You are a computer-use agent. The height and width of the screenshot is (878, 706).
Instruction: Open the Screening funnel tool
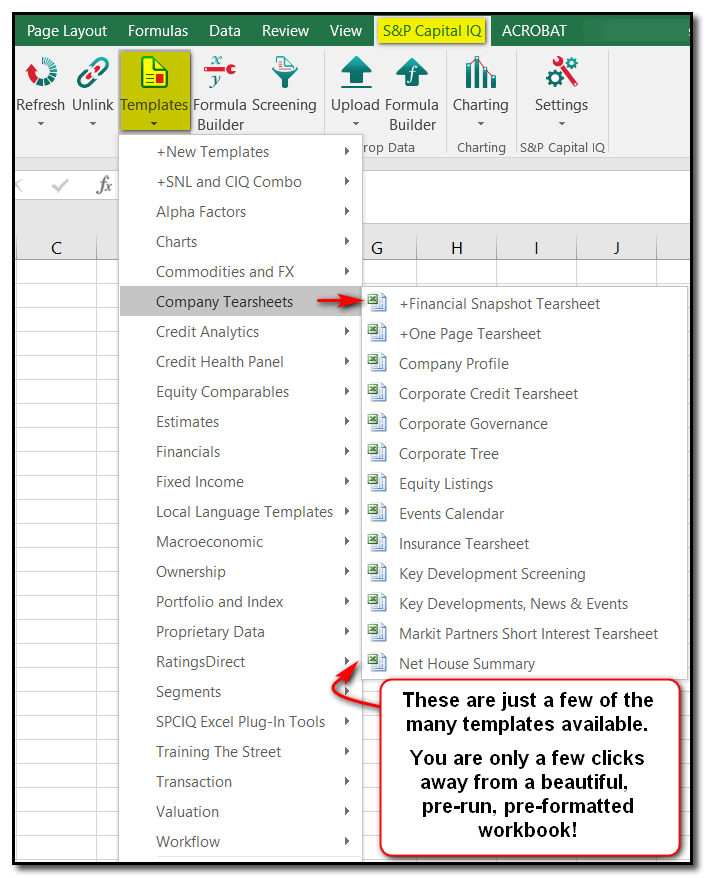[284, 72]
